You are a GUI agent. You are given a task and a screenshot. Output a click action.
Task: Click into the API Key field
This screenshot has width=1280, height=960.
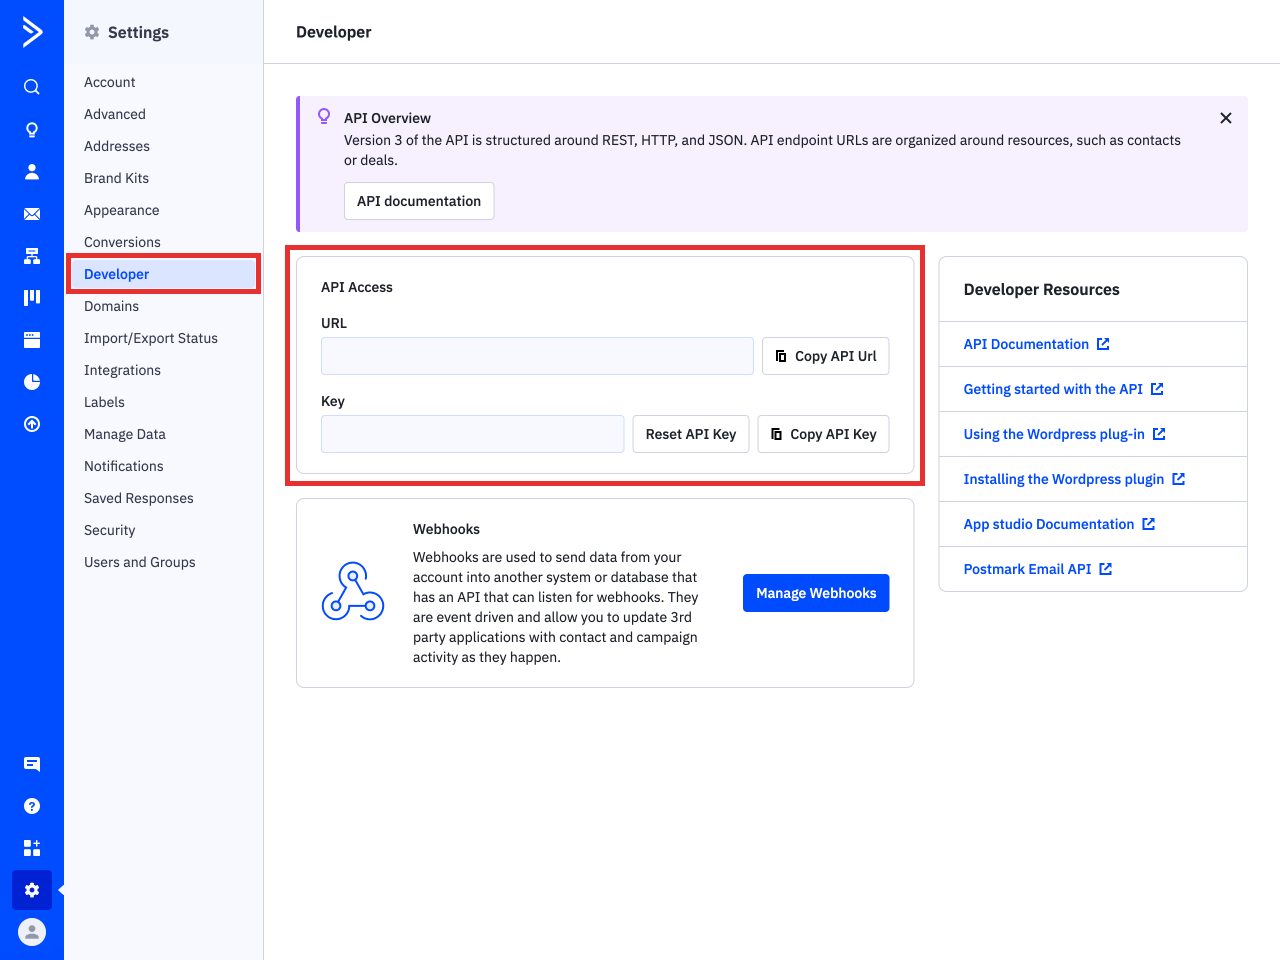(472, 434)
